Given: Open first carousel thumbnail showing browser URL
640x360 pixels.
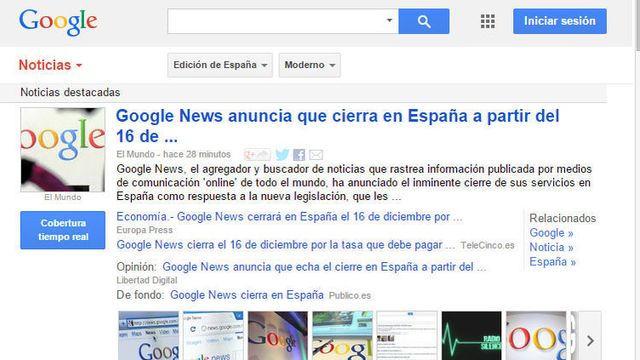Looking at the screenshot, I should coord(149,336).
